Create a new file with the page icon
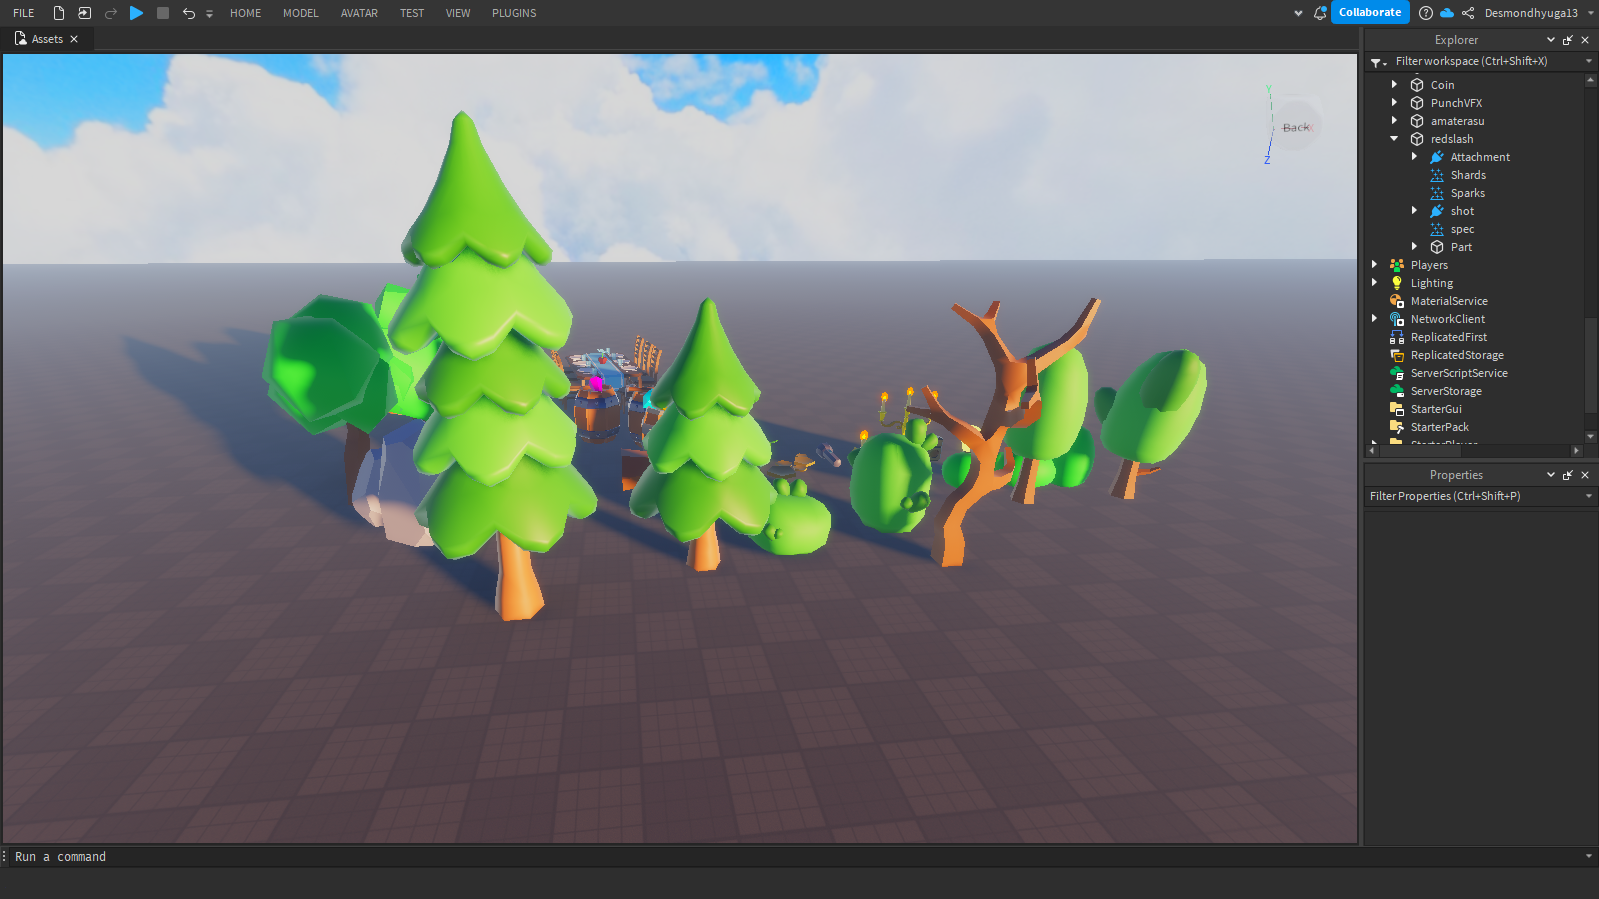The width and height of the screenshot is (1599, 899). (x=58, y=13)
